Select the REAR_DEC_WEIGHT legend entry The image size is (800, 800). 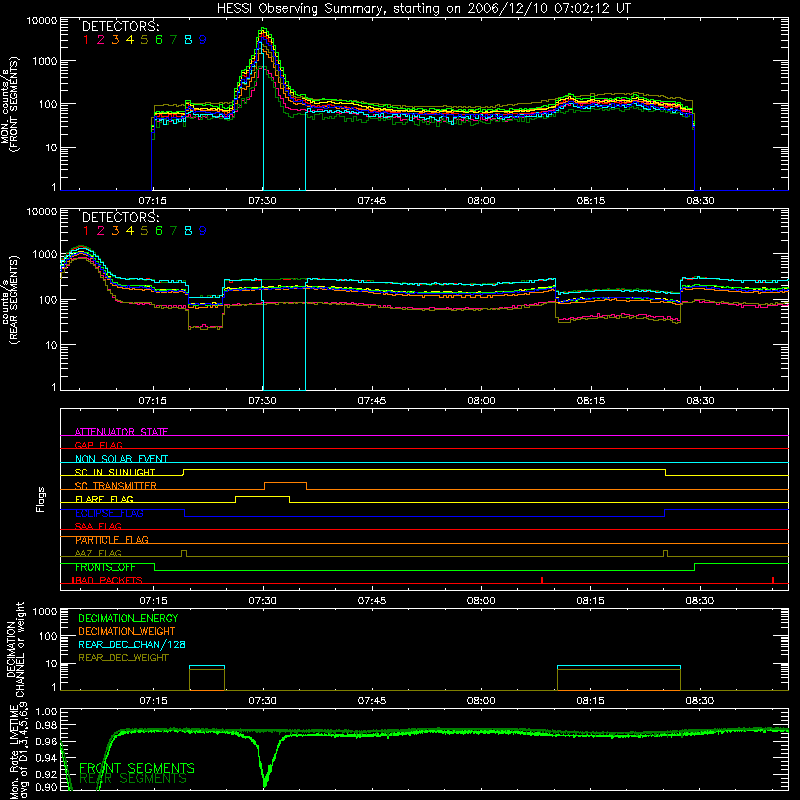pos(123,658)
